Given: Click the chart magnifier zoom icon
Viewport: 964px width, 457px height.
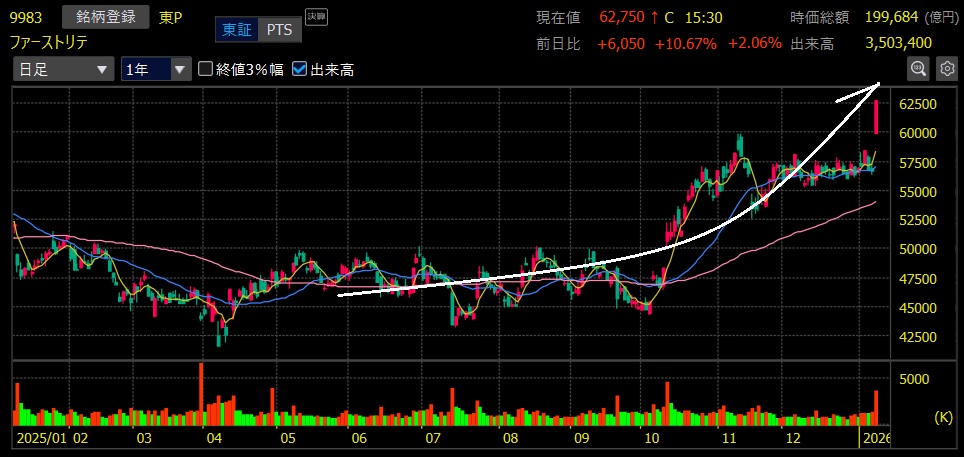Looking at the screenshot, I should (x=917, y=69).
